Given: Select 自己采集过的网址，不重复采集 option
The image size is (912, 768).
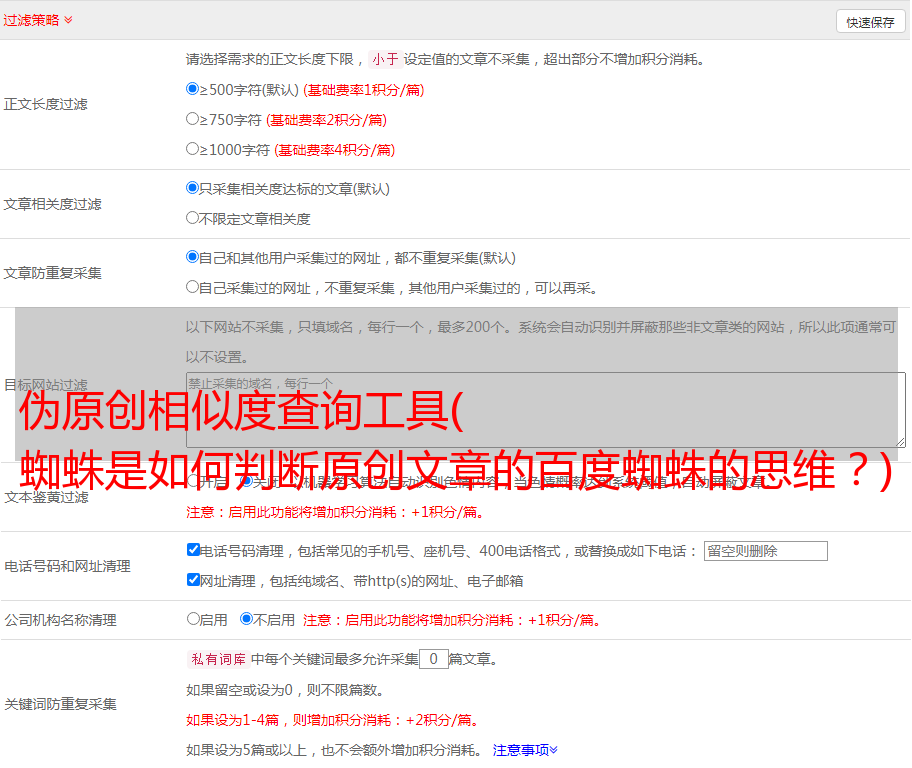Looking at the screenshot, I should tap(193, 287).
